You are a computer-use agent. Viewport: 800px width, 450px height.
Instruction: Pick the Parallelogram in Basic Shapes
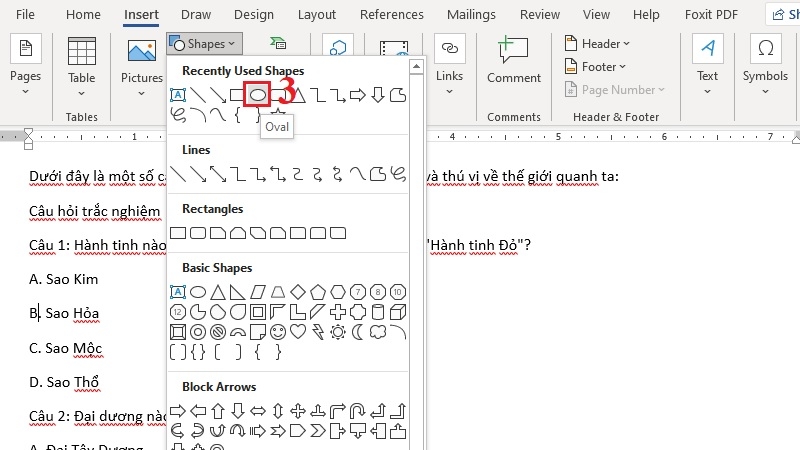tap(258, 292)
